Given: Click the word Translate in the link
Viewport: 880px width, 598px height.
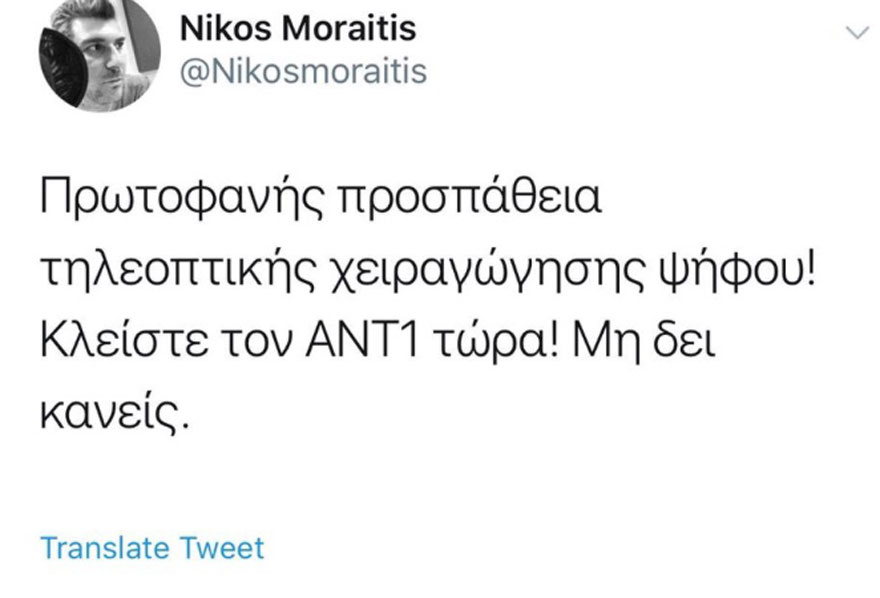Looking at the screenshot, I should click(x=105, y=548).
